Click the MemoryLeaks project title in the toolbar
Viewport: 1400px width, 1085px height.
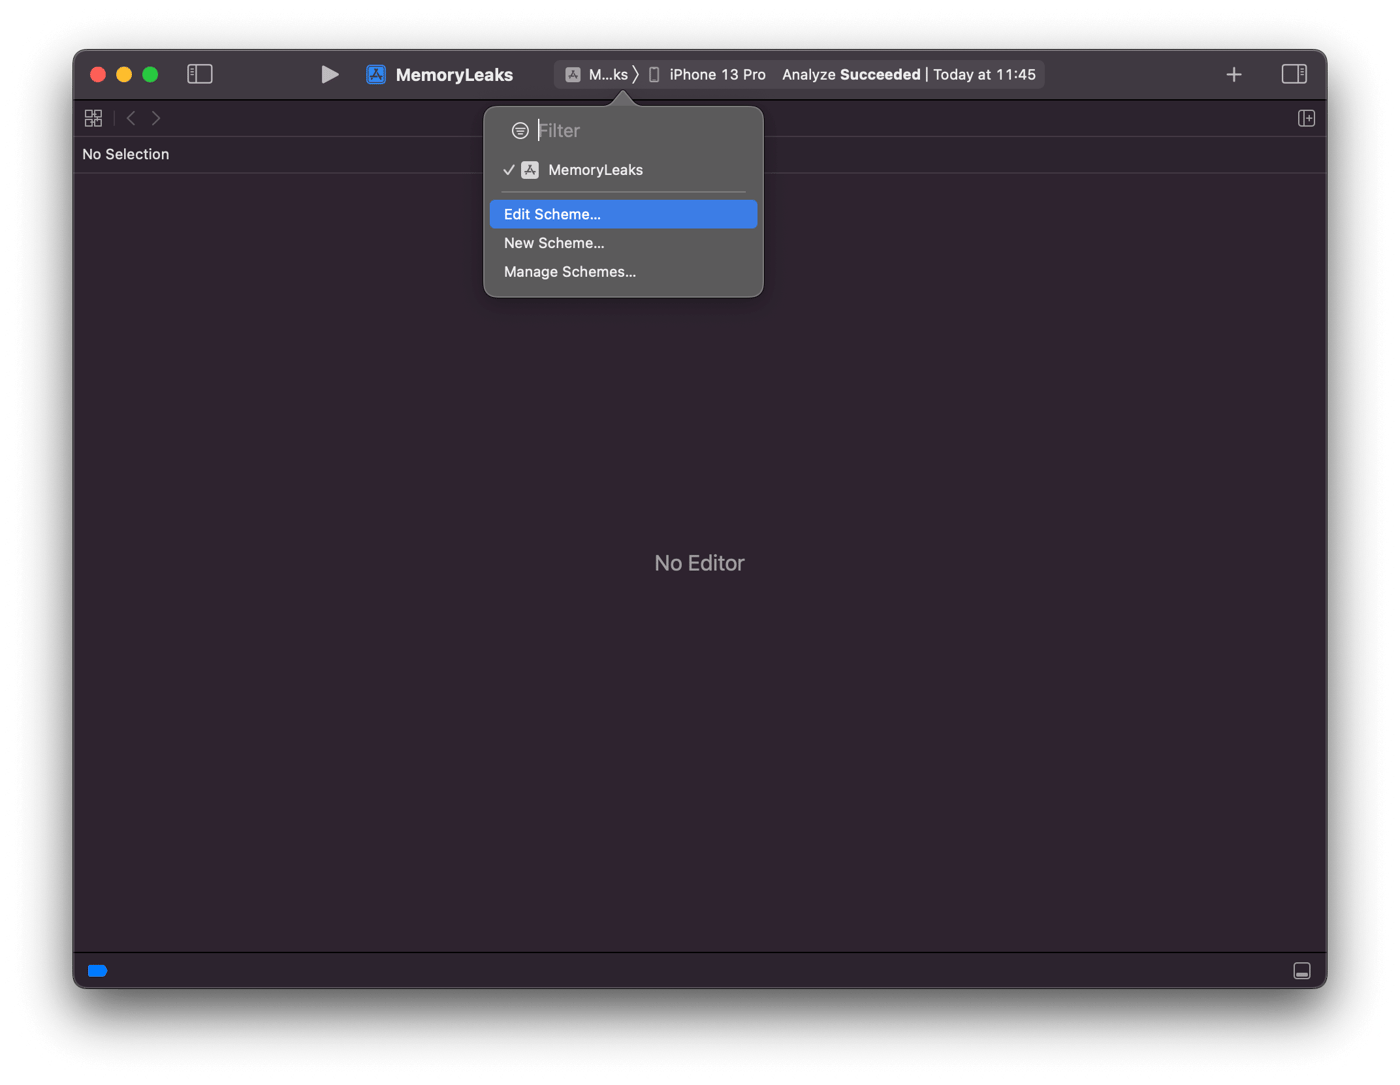click(454, 74)
